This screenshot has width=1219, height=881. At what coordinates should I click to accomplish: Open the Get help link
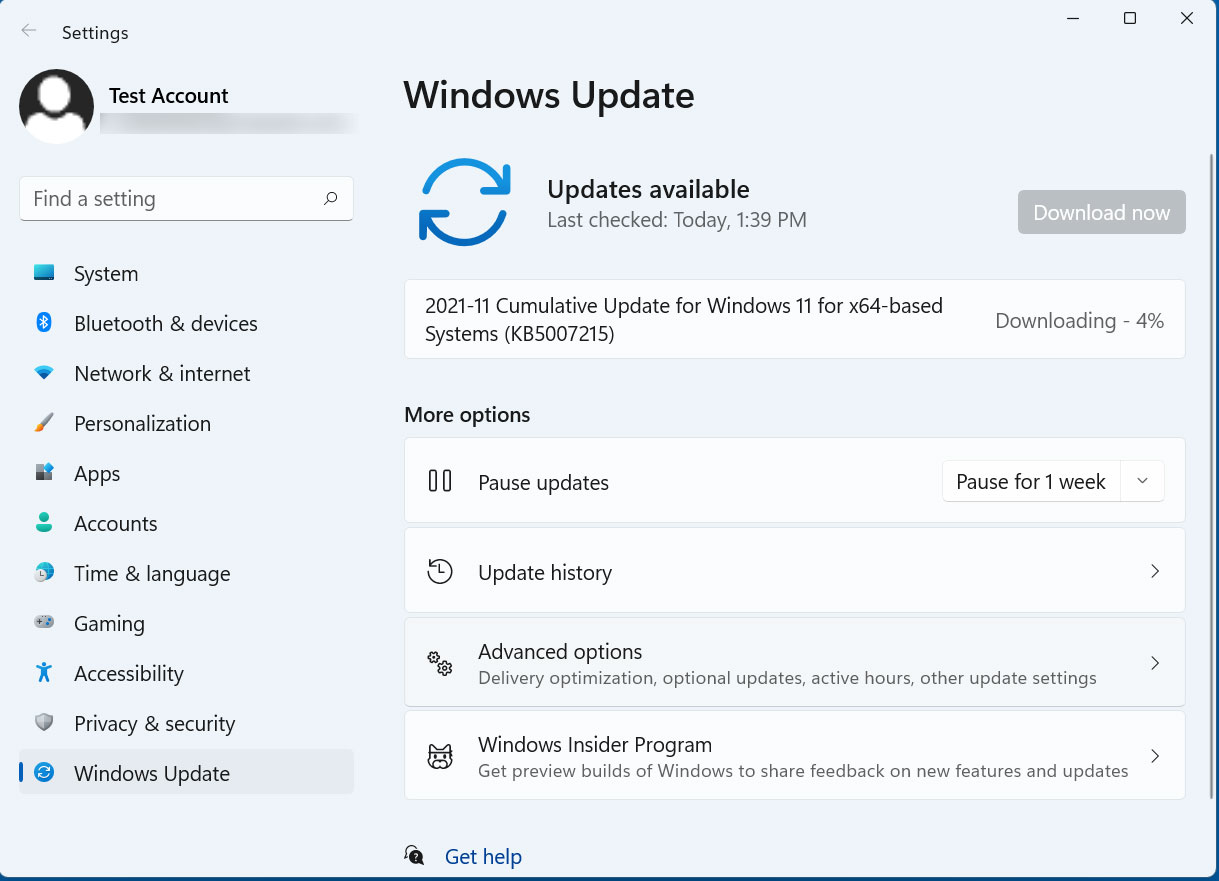coord(483,856)
